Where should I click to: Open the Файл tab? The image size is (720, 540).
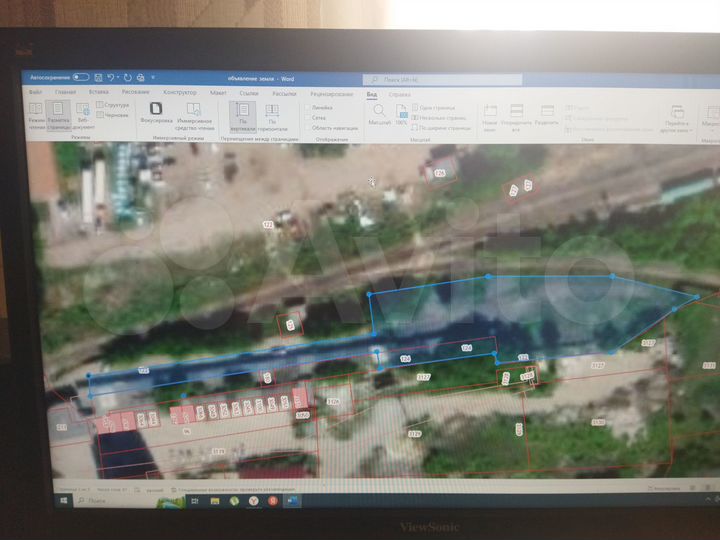click(36, 92)
